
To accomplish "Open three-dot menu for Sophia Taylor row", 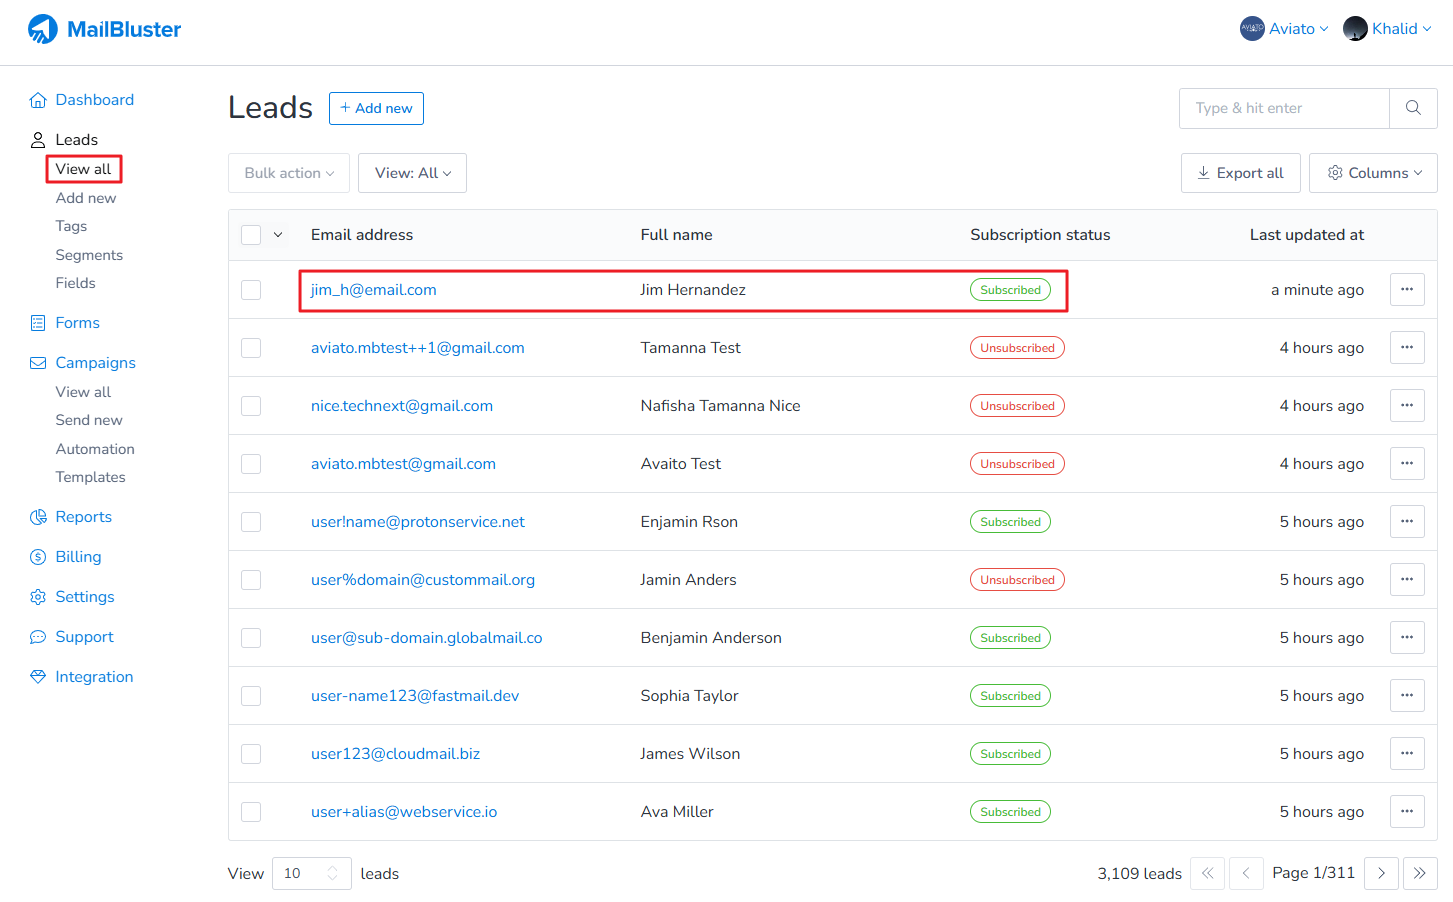I will pos(1407,696).
